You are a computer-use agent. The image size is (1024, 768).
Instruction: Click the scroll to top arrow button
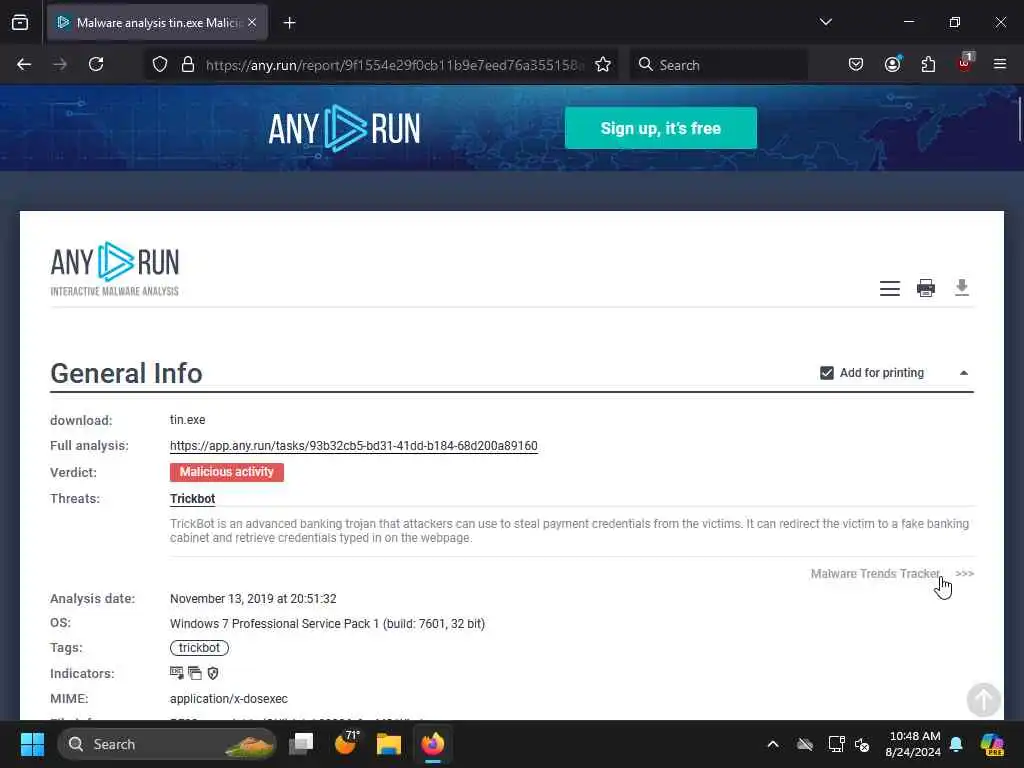click(983, 699)
